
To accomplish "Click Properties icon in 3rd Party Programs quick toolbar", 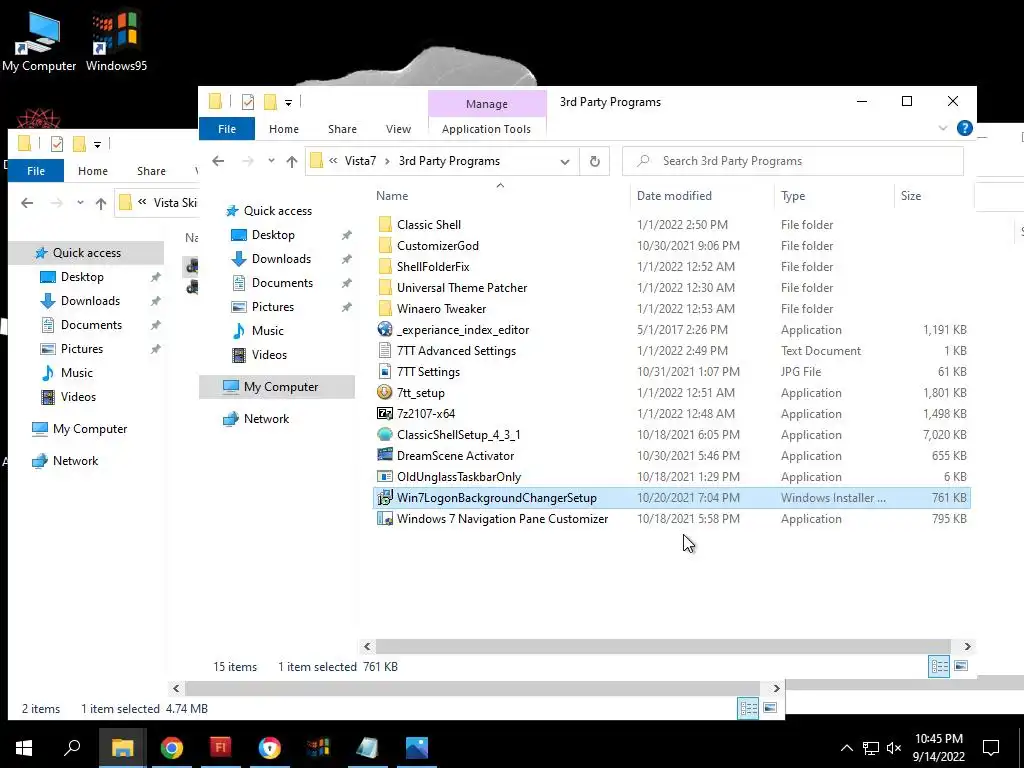I will point(248,102).
